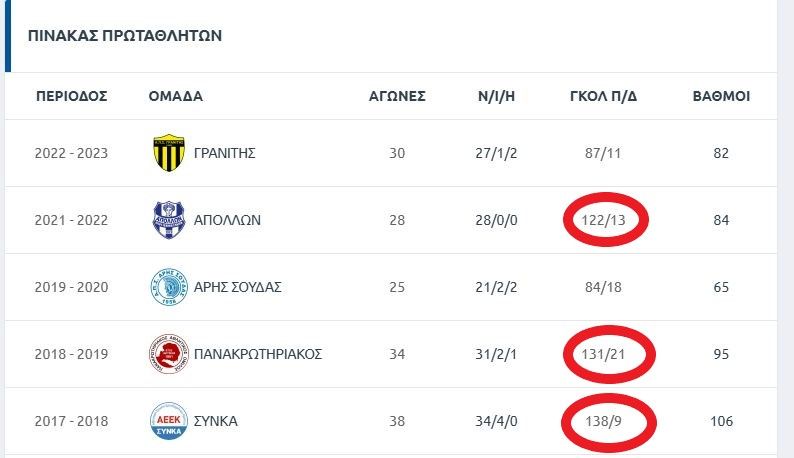Click the ΒΑΘΜΟΙ column header
794x458 pixels.
[x=721, y=97]
